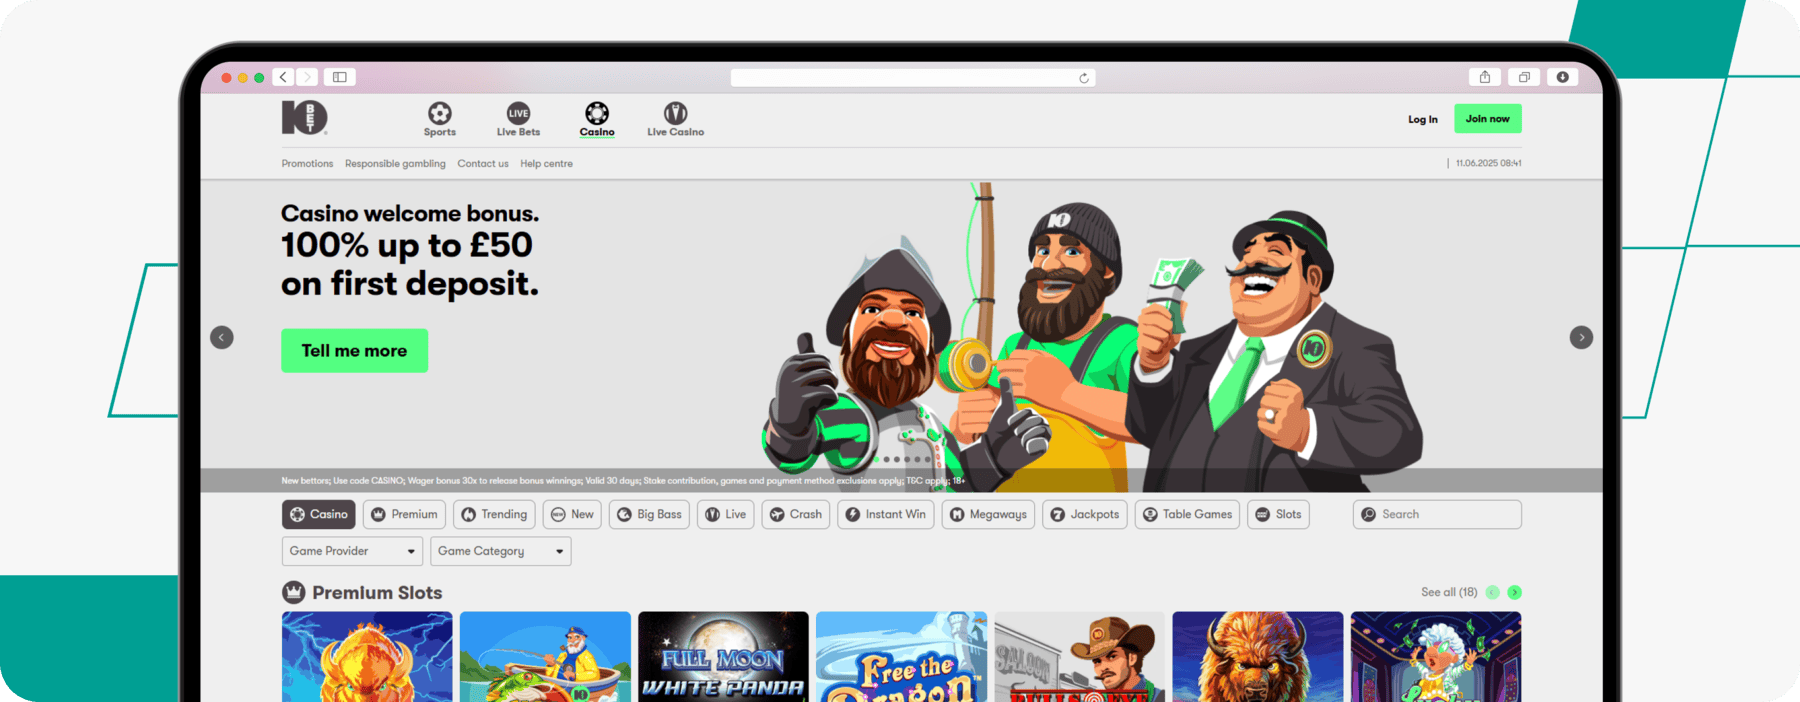Viewport: 1800px width, 702px height.
Task: Click the Premium Slots crown icon
Action: pyautogui.click(x=293, y=592)
